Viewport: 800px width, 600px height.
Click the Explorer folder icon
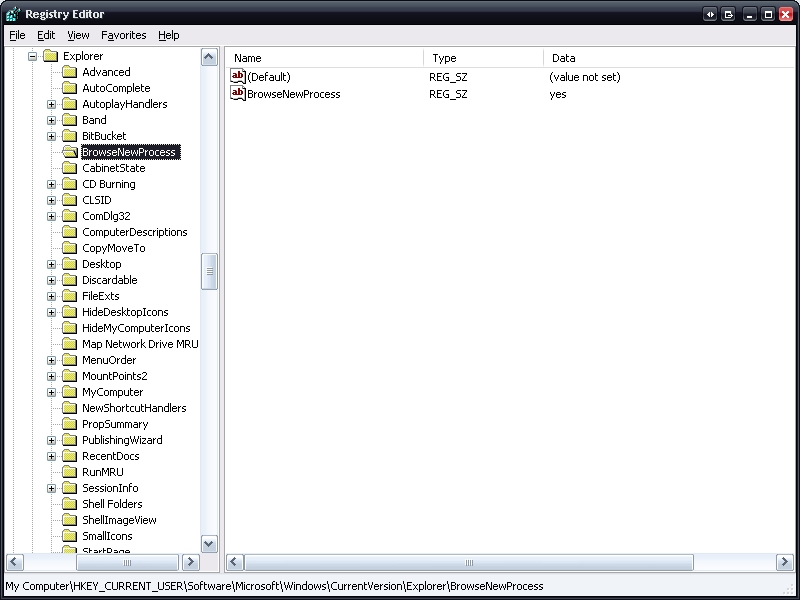[x=51, y=56]
